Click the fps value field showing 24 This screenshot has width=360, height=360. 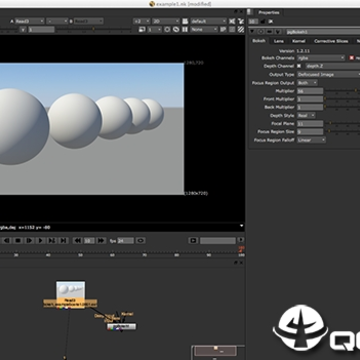(125, 240)
